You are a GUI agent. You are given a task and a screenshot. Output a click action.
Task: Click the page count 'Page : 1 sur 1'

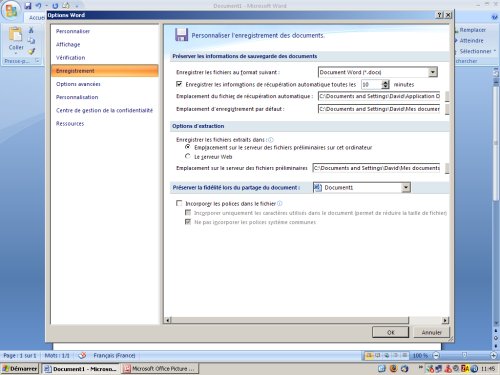pos(19,356)
